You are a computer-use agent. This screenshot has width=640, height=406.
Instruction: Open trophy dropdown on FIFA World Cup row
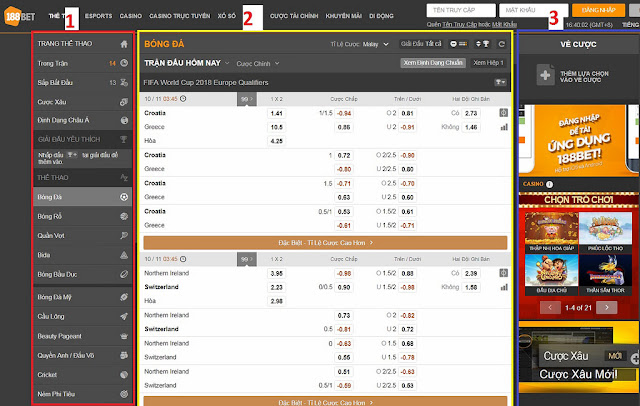pos(500,82)
